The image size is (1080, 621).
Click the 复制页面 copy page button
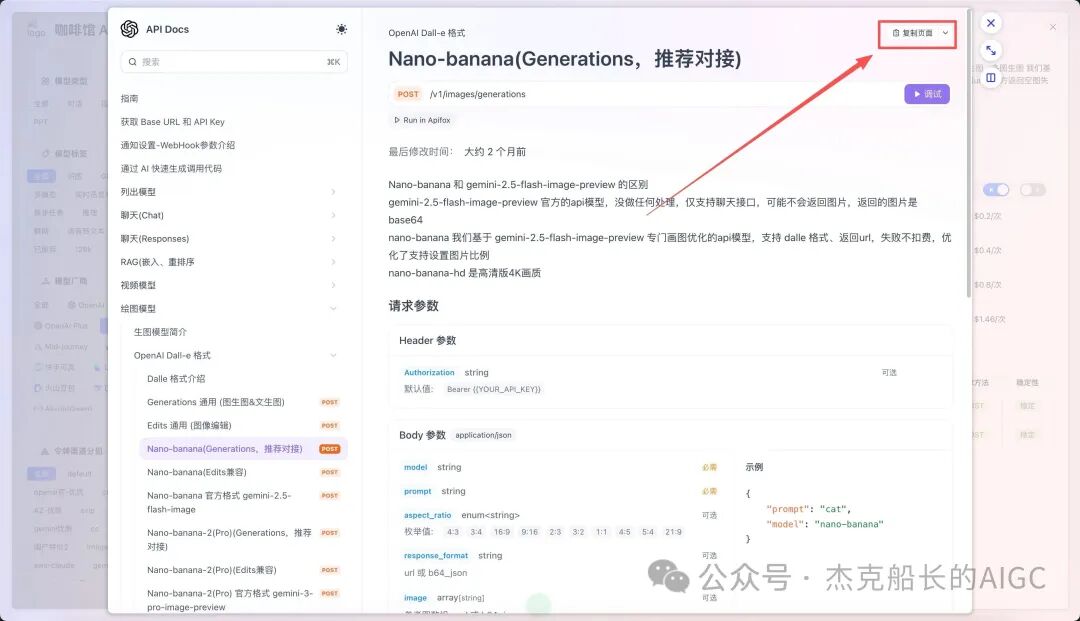point(911,33)
